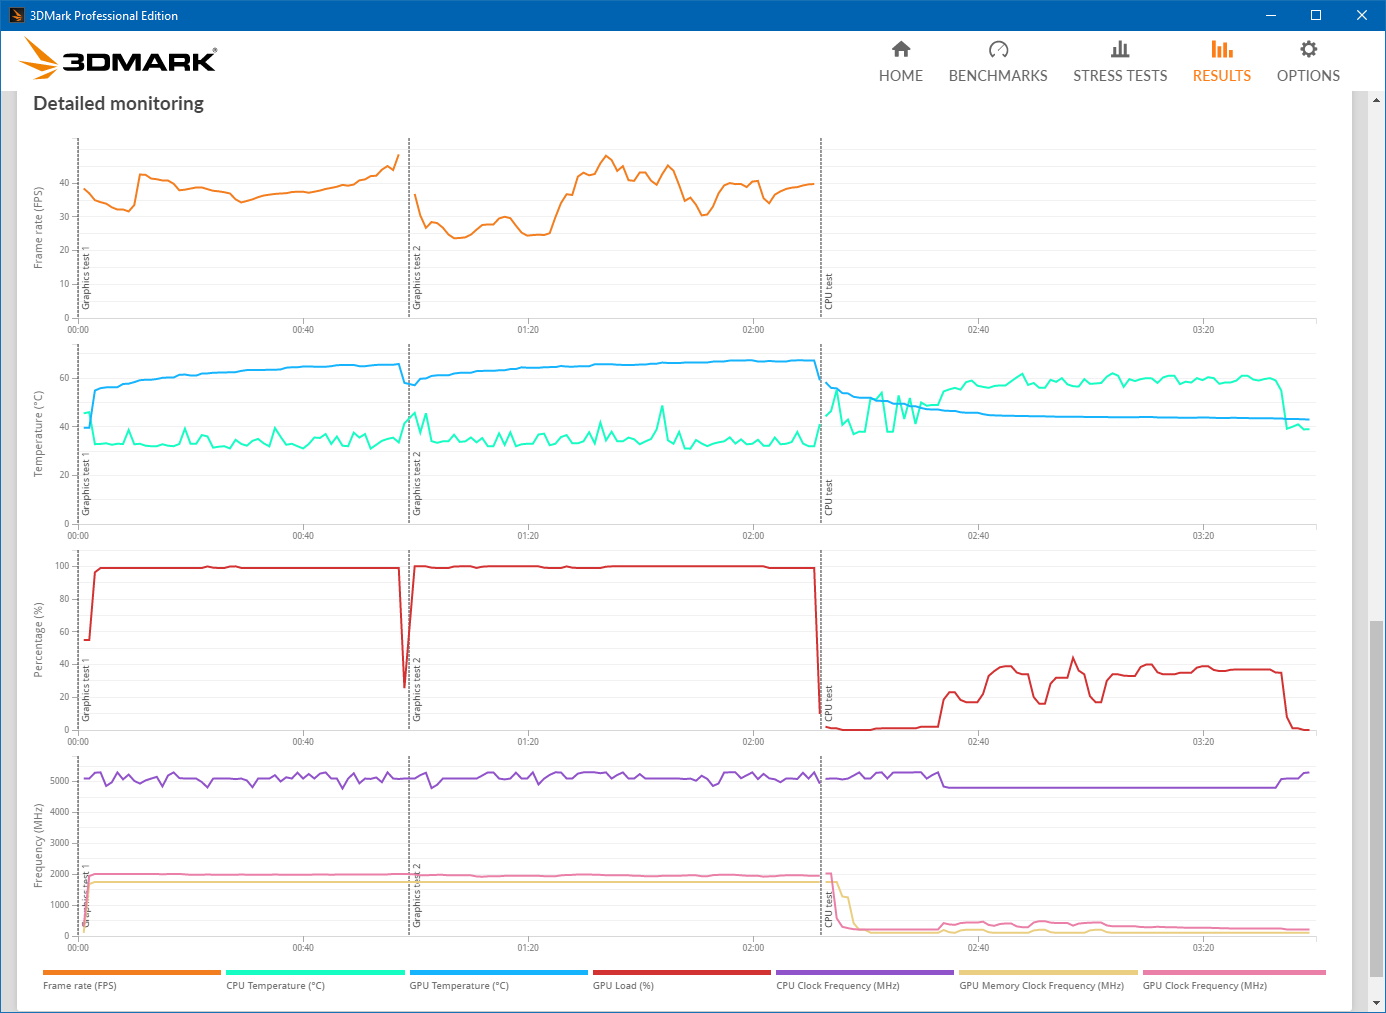Toggle the CPU Temperature legend entry
The width and height of the screenshot is (1386, 1013).
click(276, 986)
